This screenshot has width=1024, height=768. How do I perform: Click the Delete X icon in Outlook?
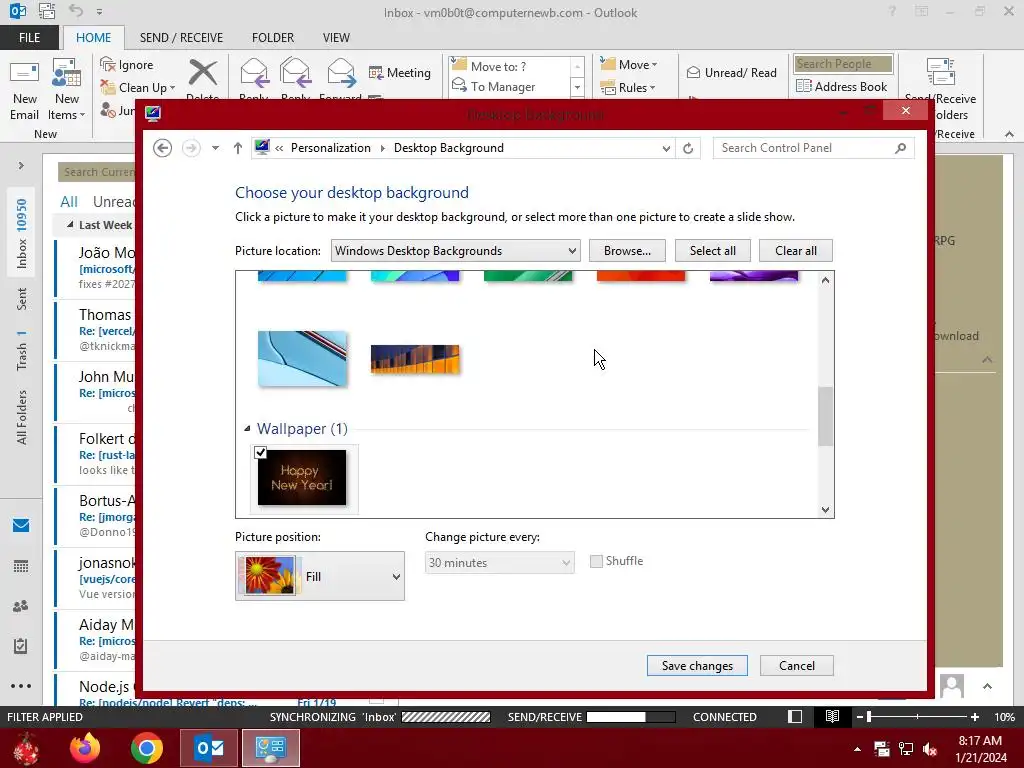point(203,73)
